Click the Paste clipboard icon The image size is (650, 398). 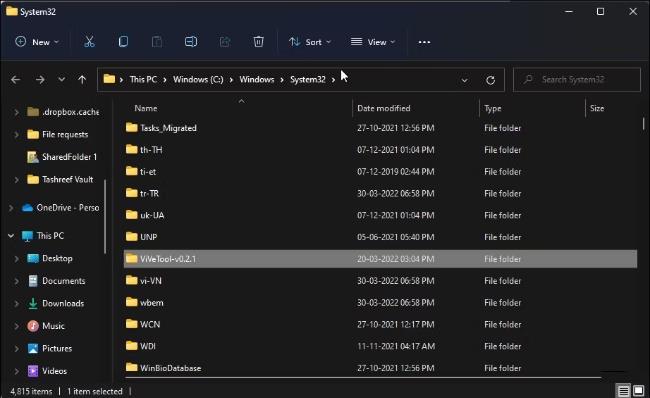pyautogui.click(x=157, y=41)
